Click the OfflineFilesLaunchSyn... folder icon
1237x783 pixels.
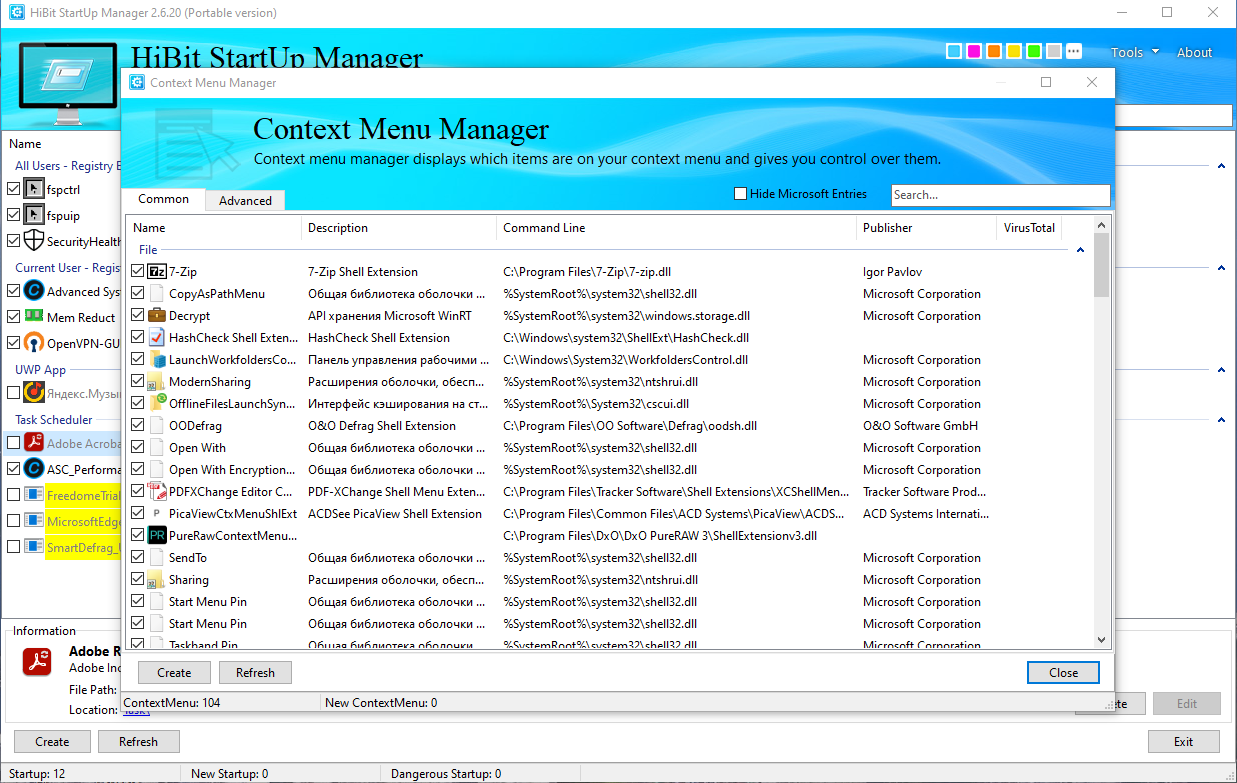pyautogui.click(x=157, y=404)
